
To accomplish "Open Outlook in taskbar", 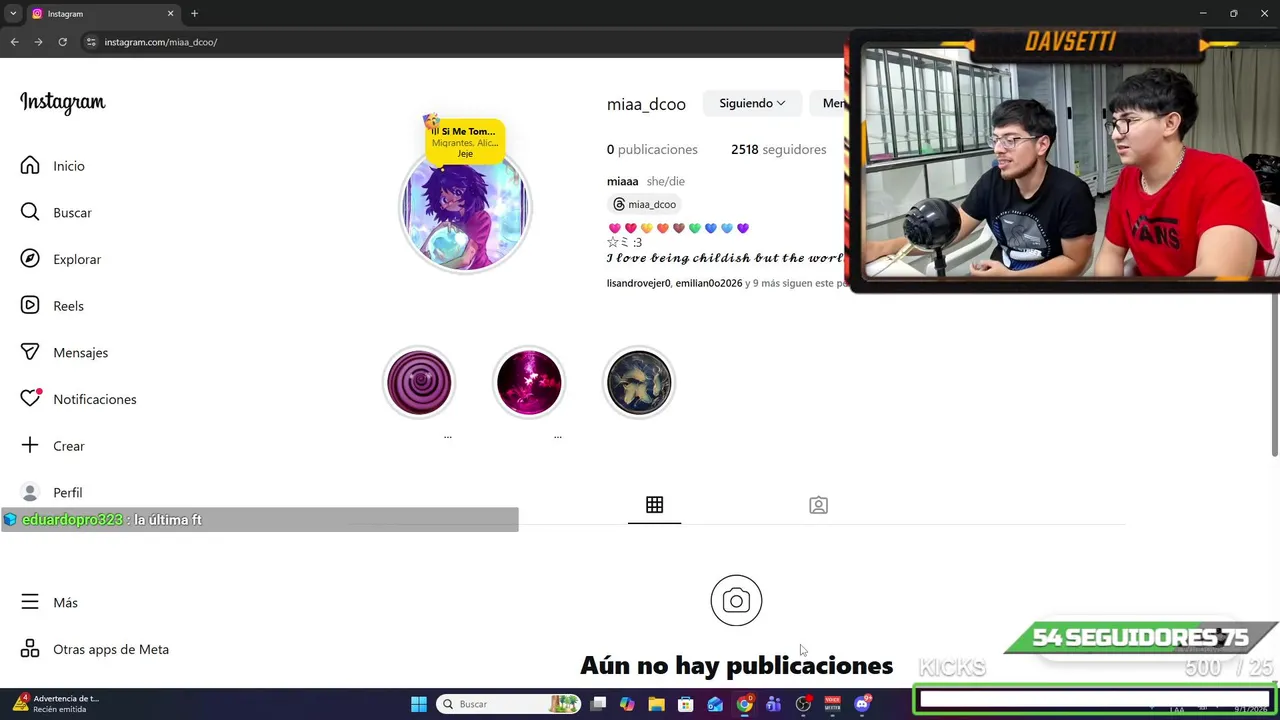I will click(715, 704).
